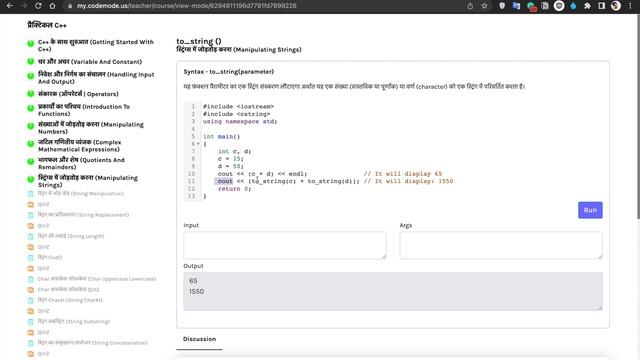This screenshot has width=640, height=360.
Task: Open the Discussion tab
Action: tap(199, 339)
